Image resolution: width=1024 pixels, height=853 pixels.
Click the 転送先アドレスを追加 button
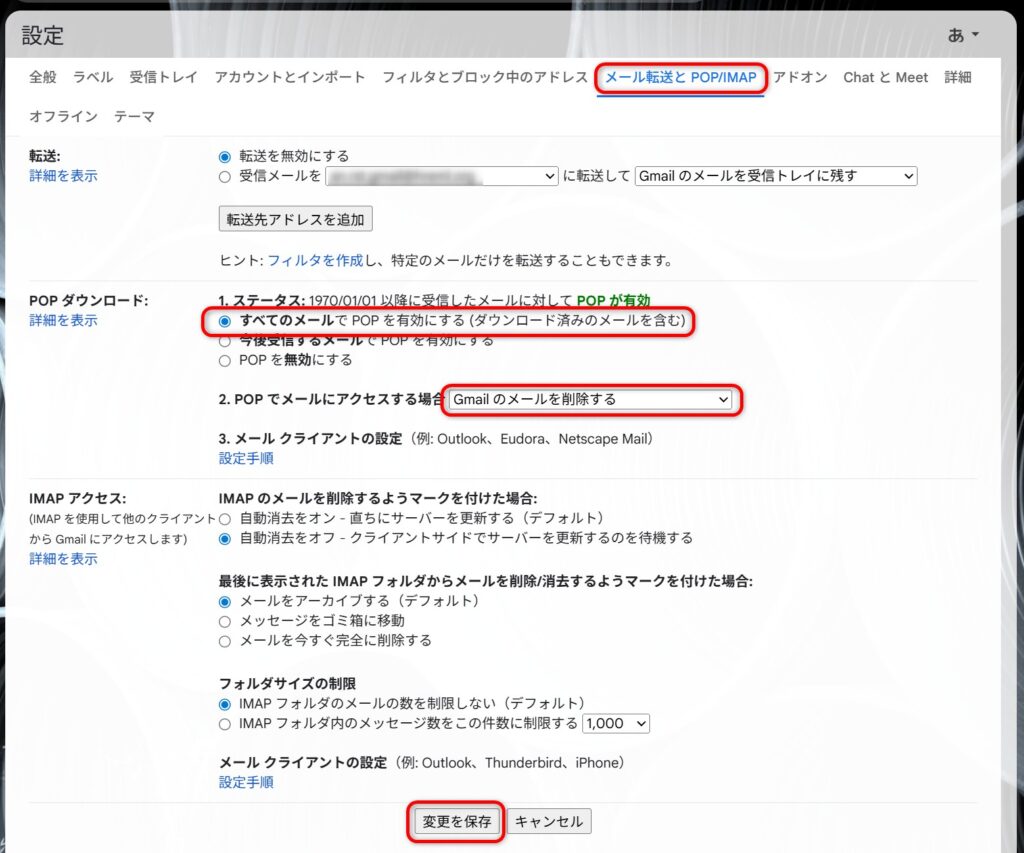tap(295, 218)
